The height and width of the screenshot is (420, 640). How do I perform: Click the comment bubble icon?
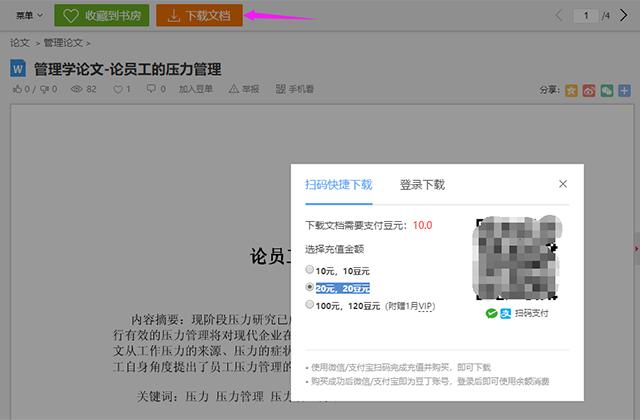(151, 89)
